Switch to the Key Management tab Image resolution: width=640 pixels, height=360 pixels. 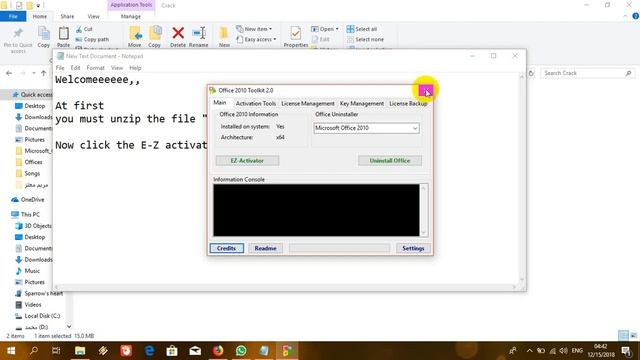tap(362, 104)
